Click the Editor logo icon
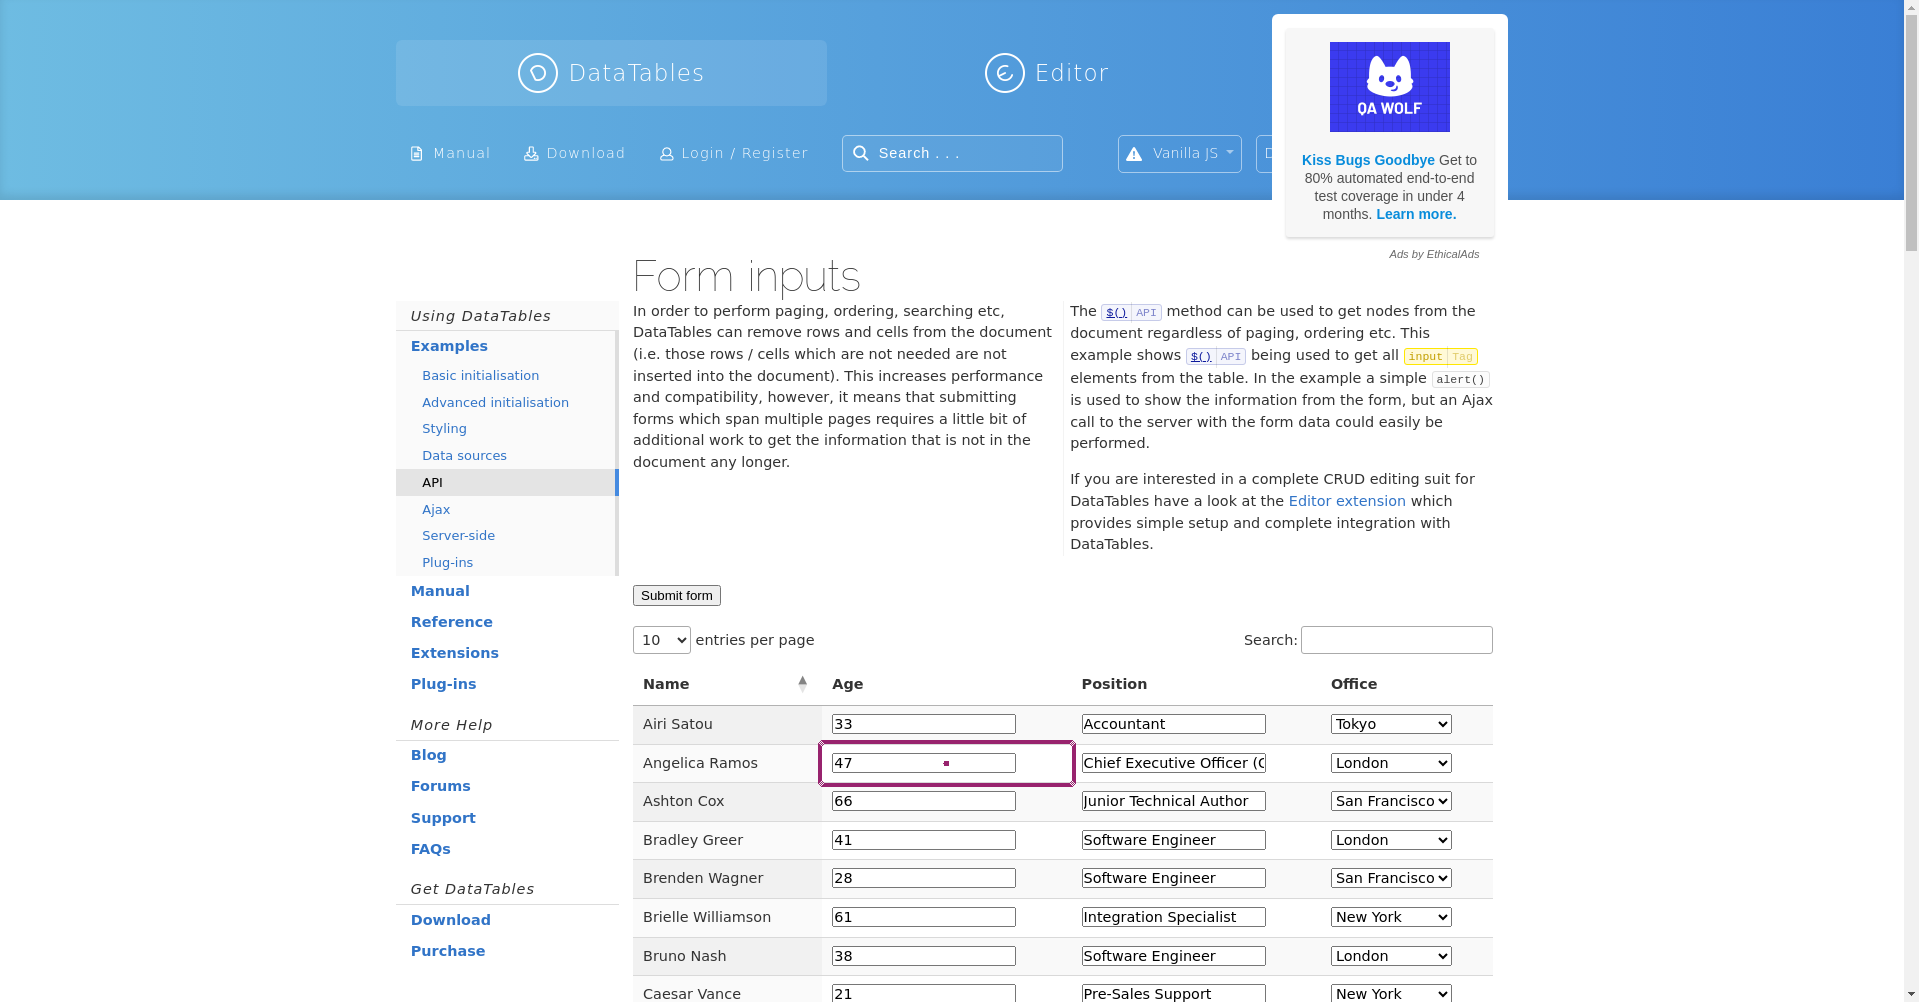 coord(1004,73)
